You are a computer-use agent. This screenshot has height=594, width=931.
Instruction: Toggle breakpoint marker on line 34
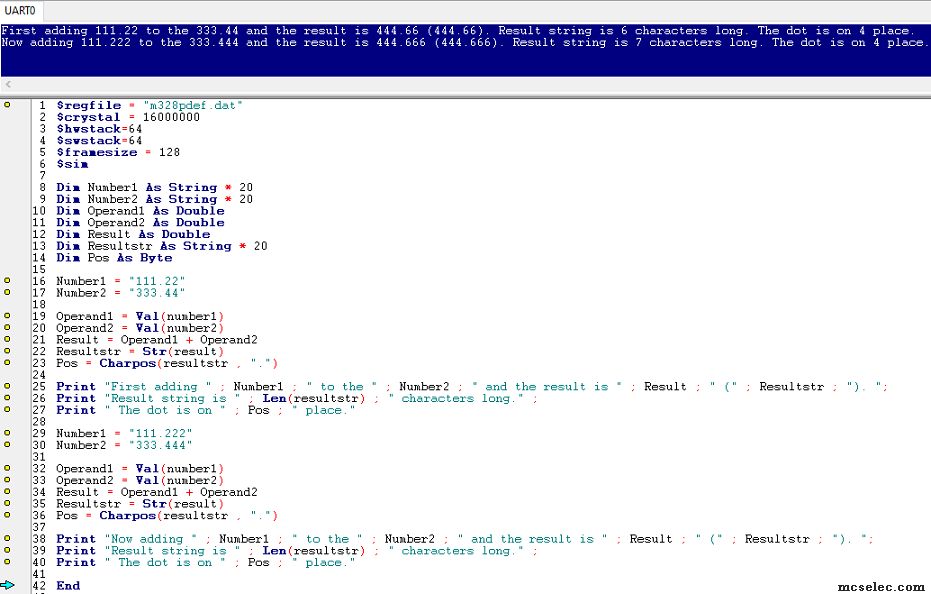click(8, 491)
